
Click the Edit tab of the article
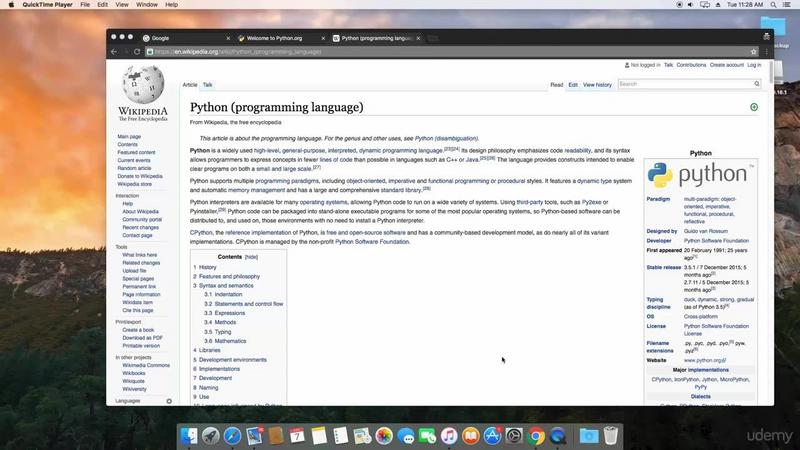click(573, 85)
